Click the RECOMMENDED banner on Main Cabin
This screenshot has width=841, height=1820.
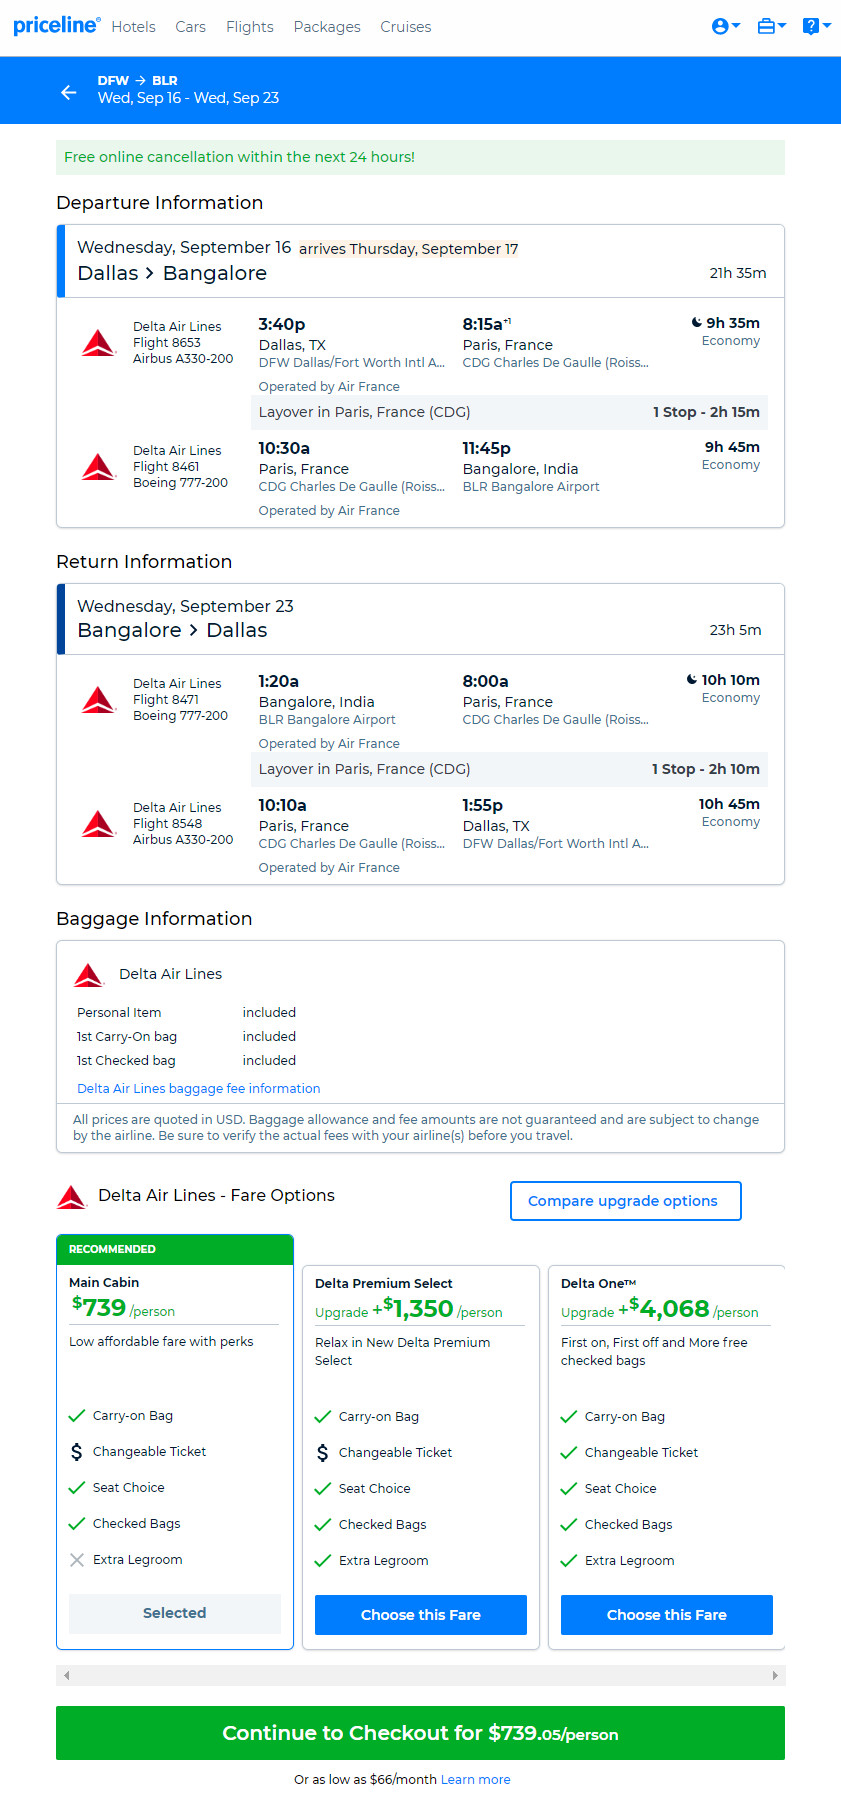[175, 1249]
